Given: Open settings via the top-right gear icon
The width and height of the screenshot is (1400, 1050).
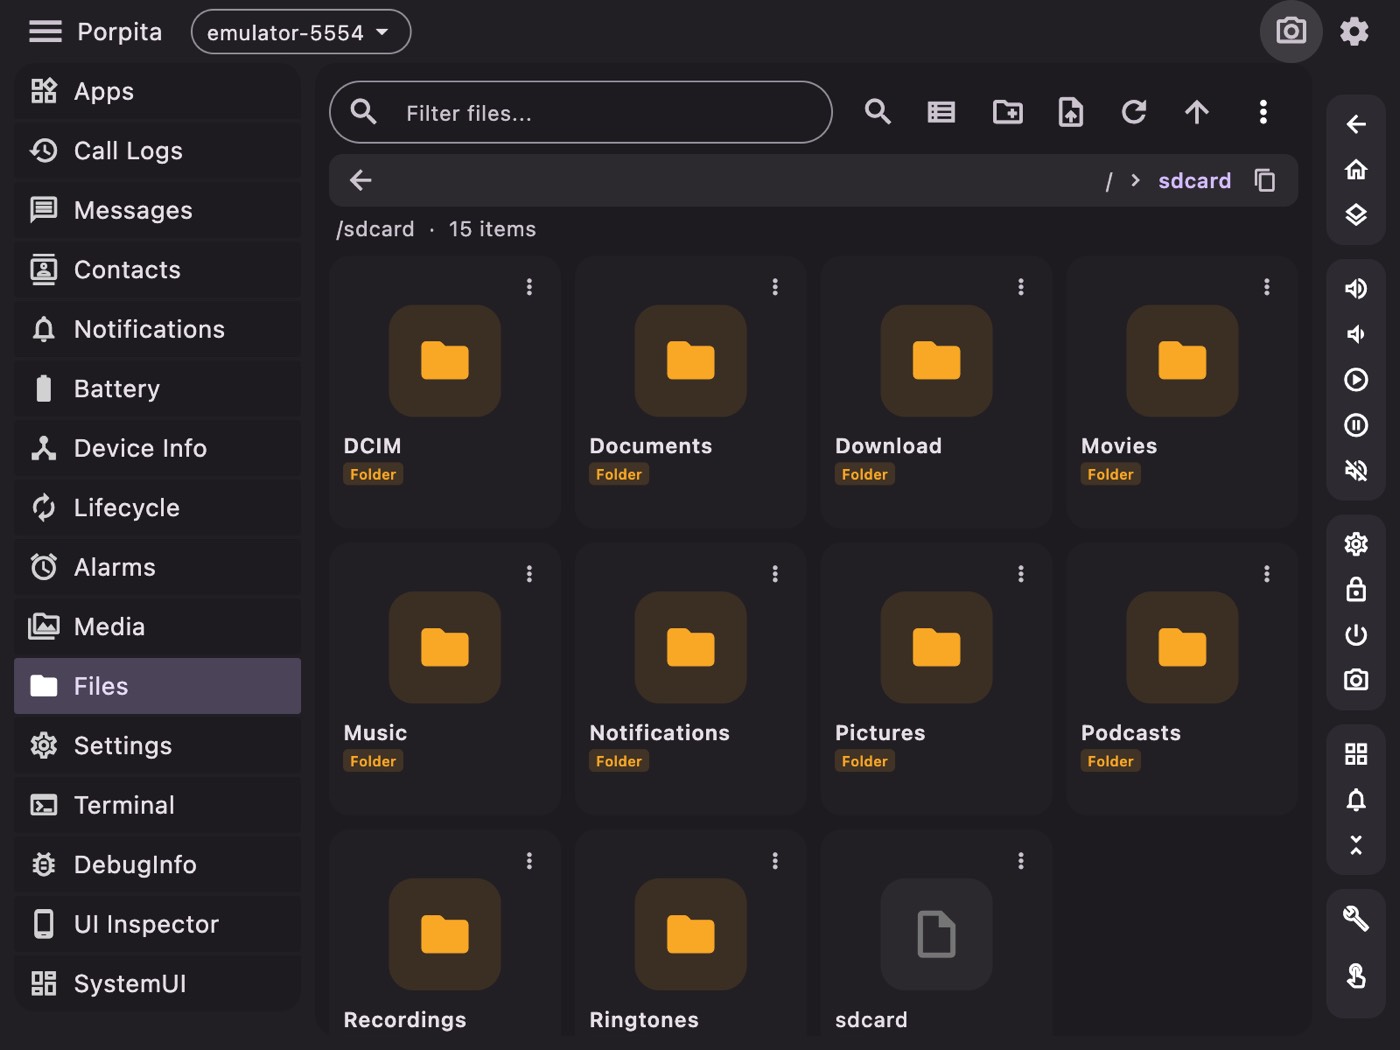Looking at the screenshot, I should (1354, 31).
